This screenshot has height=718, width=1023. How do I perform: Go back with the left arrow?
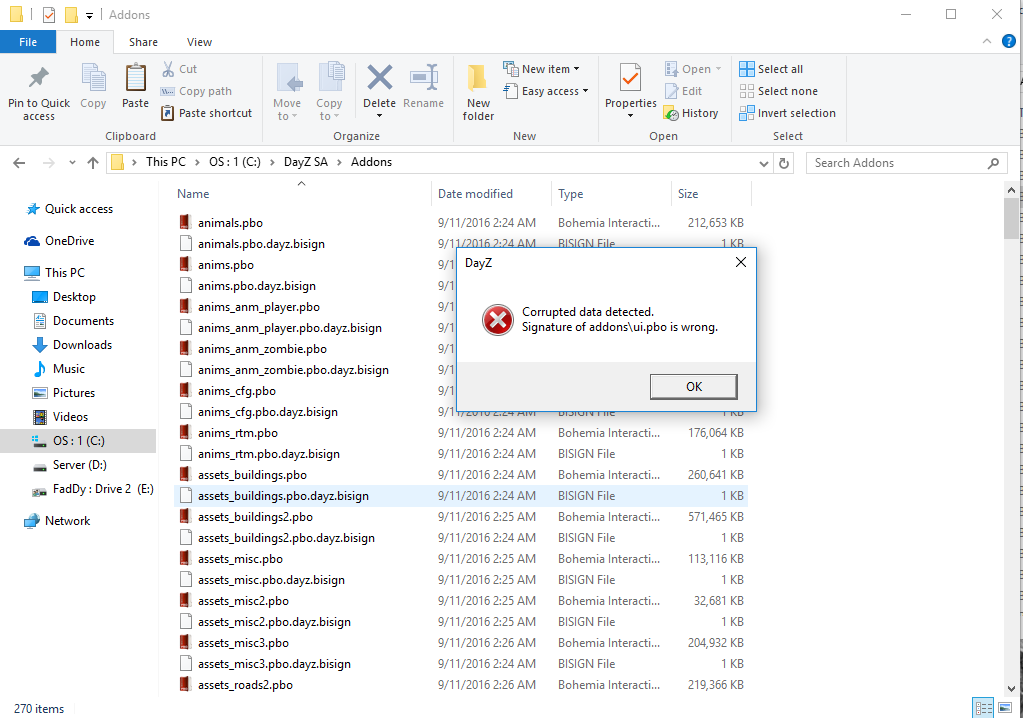click(19, 163)
